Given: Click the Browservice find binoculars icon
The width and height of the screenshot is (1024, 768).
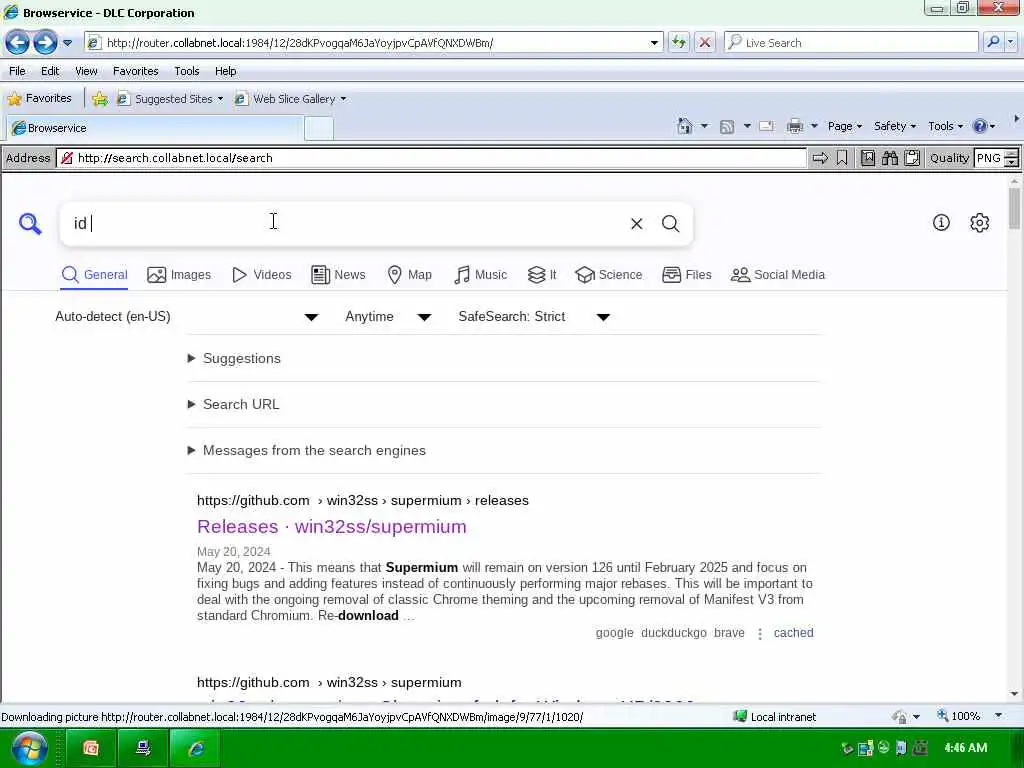Looking at the screenshot, I should pyautogui.click(x=889, y=158).
